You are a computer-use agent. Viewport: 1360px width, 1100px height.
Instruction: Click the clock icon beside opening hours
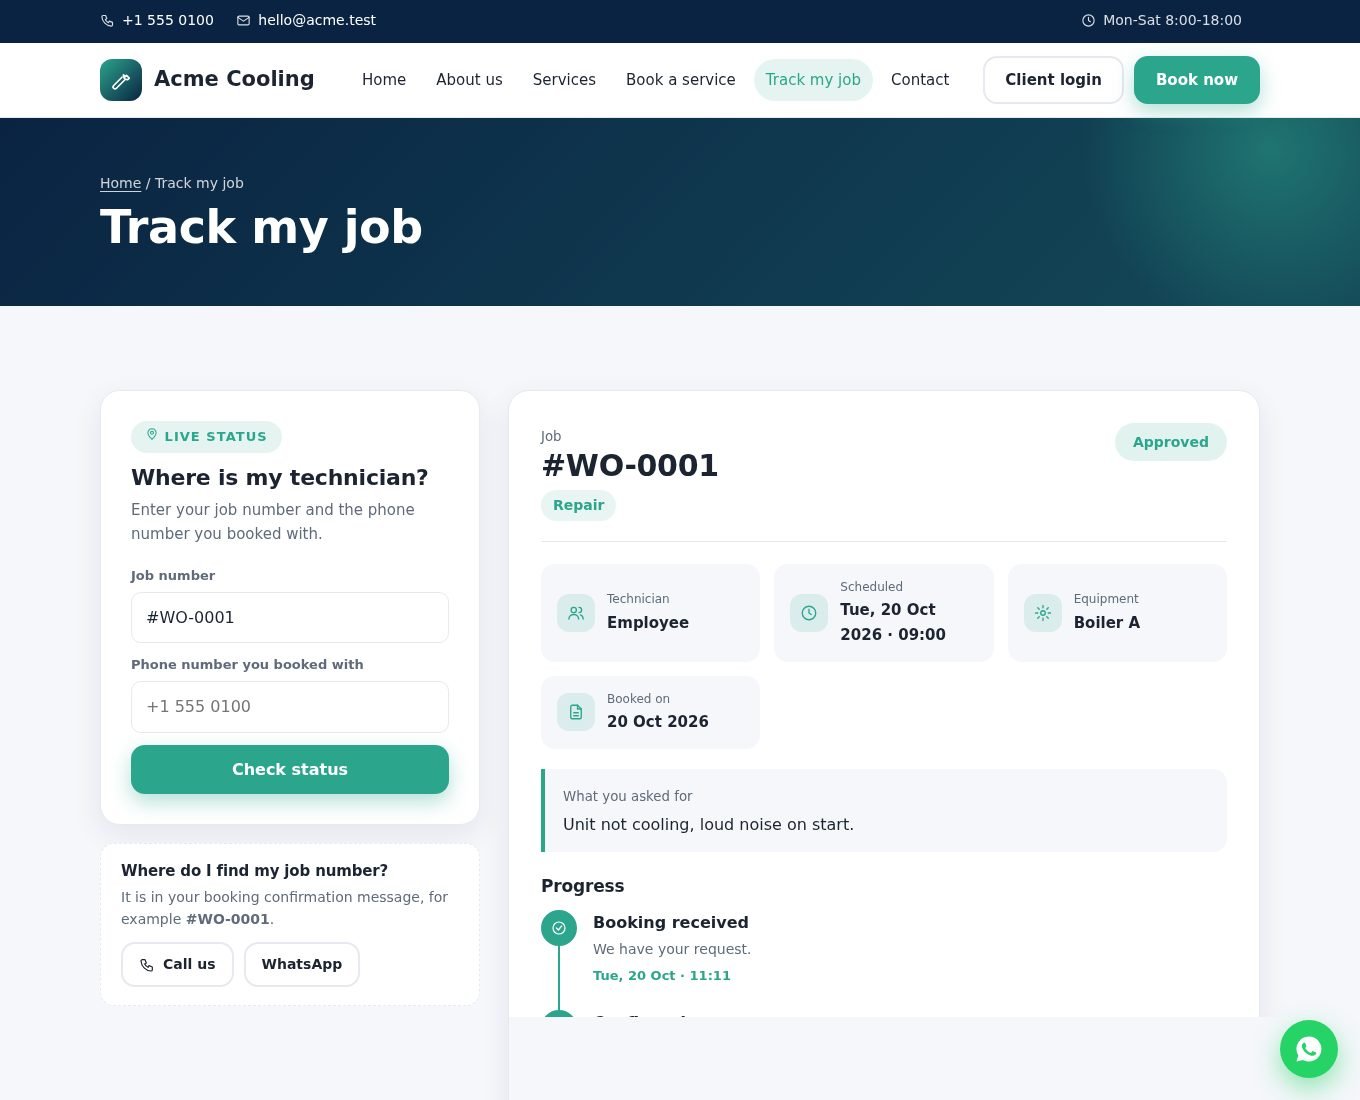pos(1088,20)
